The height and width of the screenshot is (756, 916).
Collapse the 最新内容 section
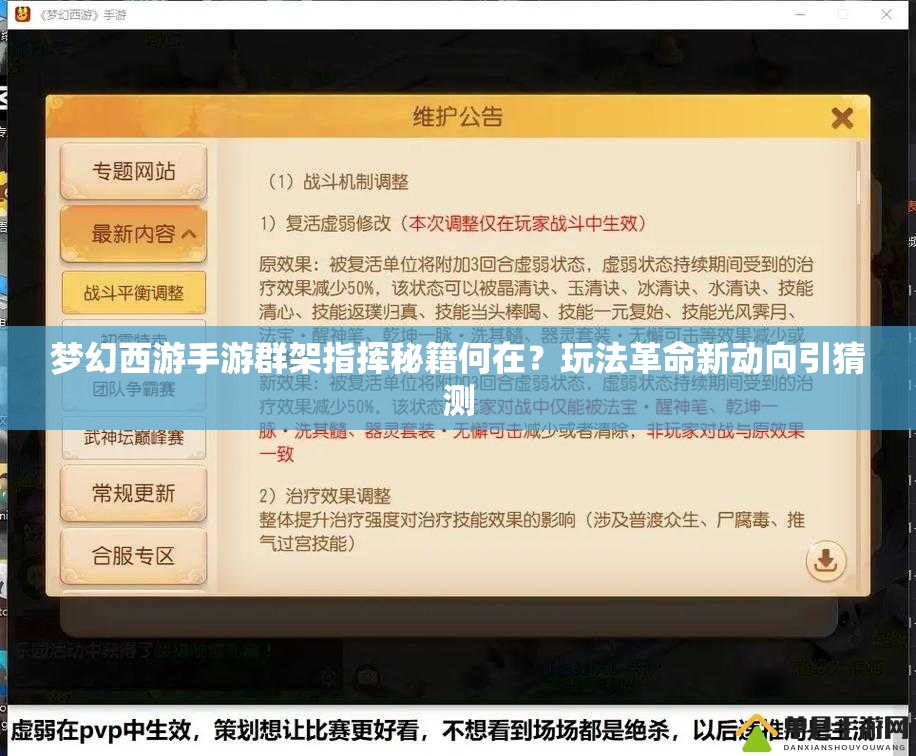click(133, 234)
